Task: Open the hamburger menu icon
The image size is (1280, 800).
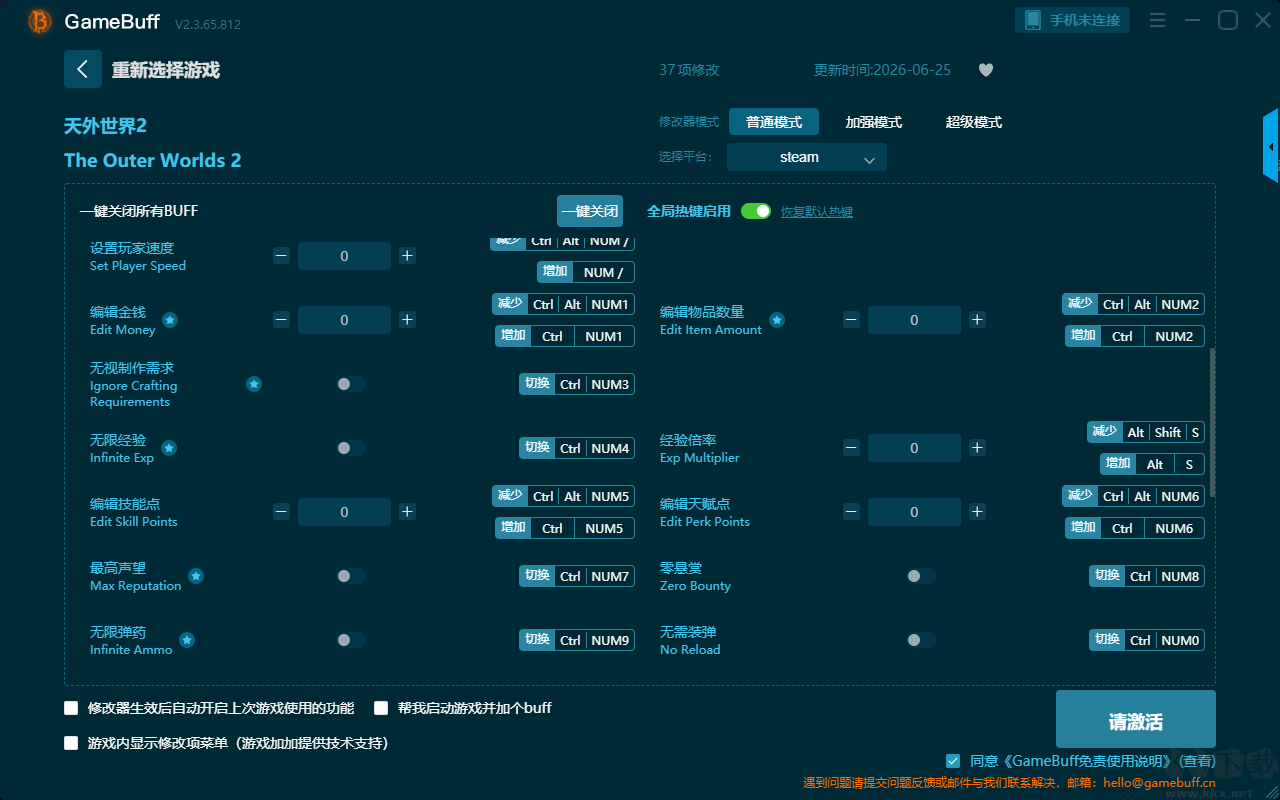Action: pos(1157,20)
